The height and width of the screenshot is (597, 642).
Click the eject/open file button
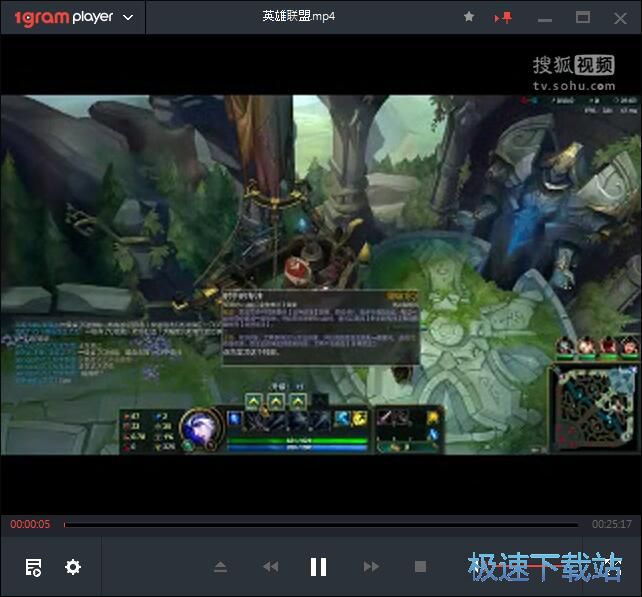[x=220, y=567]
